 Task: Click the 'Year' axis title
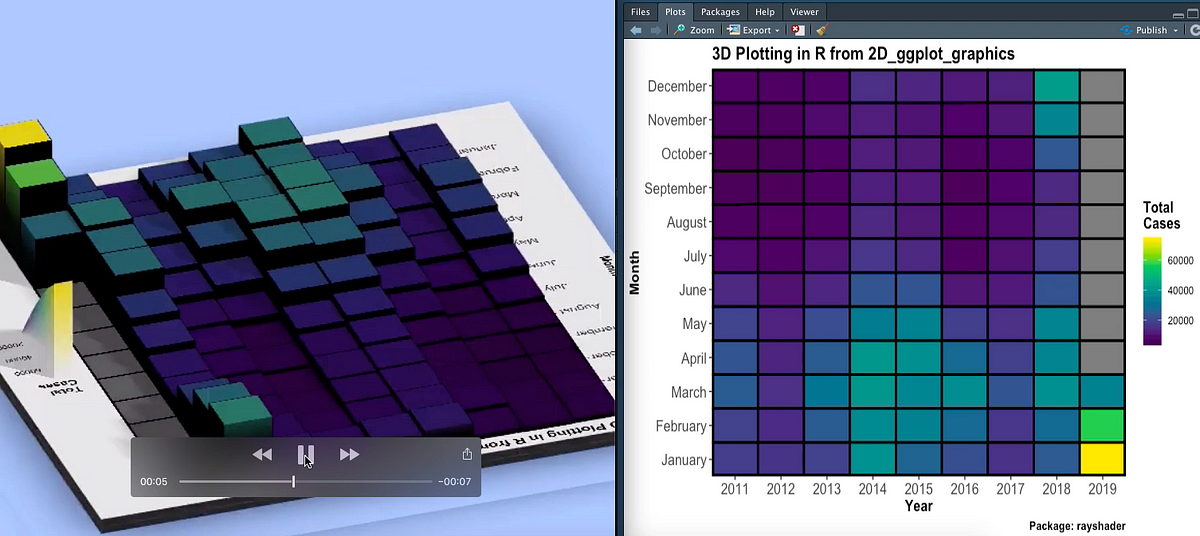coord(918,506)
